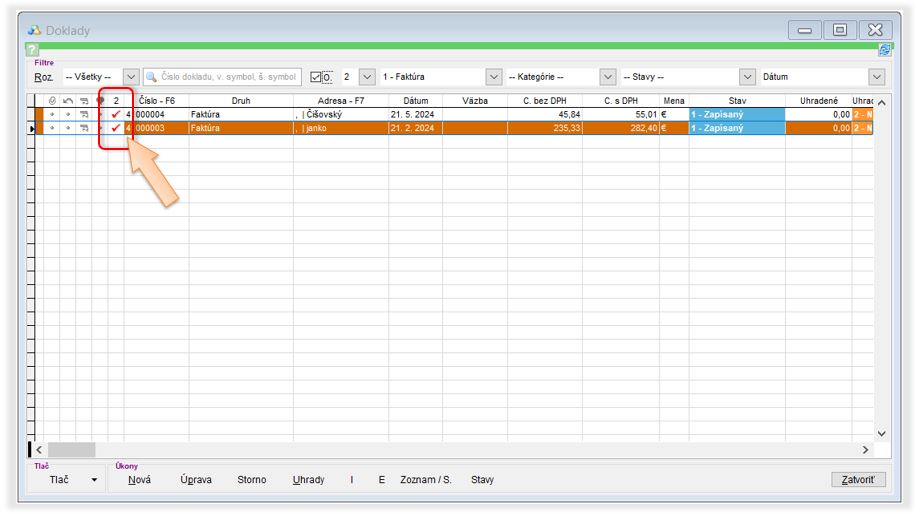Click the red checkmark in invoice 000003 row
Screen dimensions: 915x517
click(x=116, y=128)
